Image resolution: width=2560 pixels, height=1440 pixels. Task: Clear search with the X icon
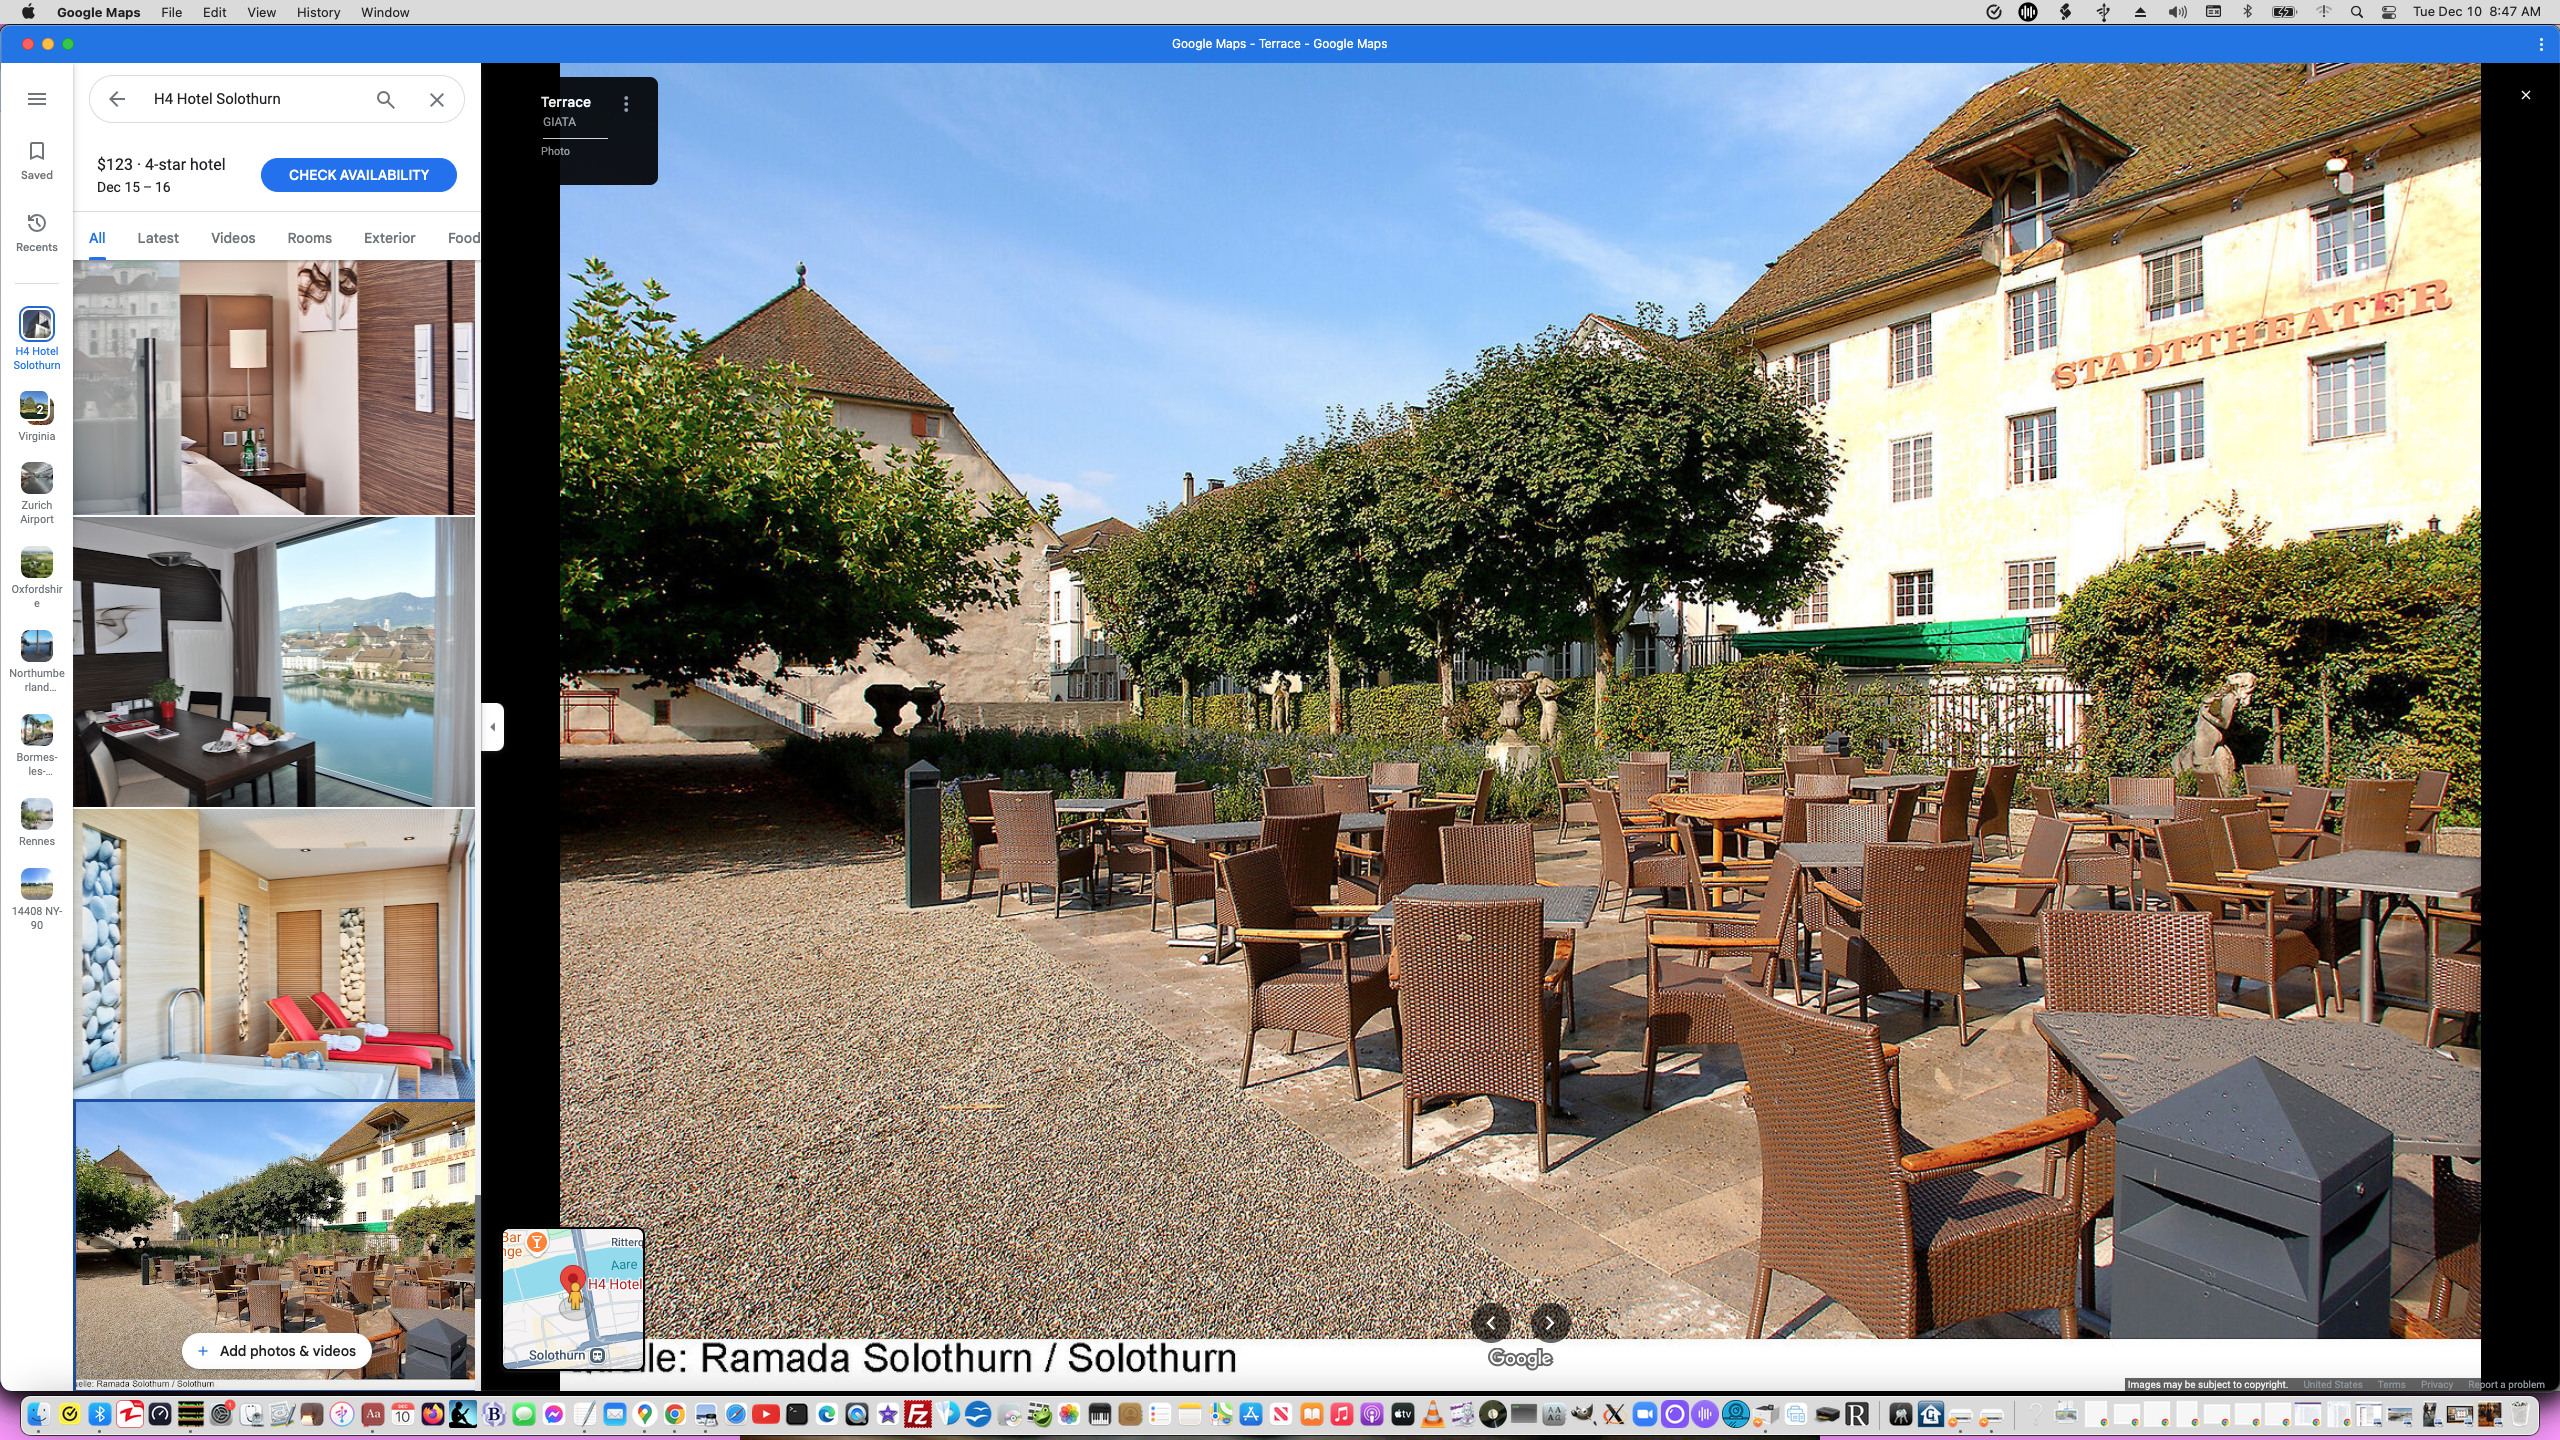pyautogui.click(x=437, y=99)
